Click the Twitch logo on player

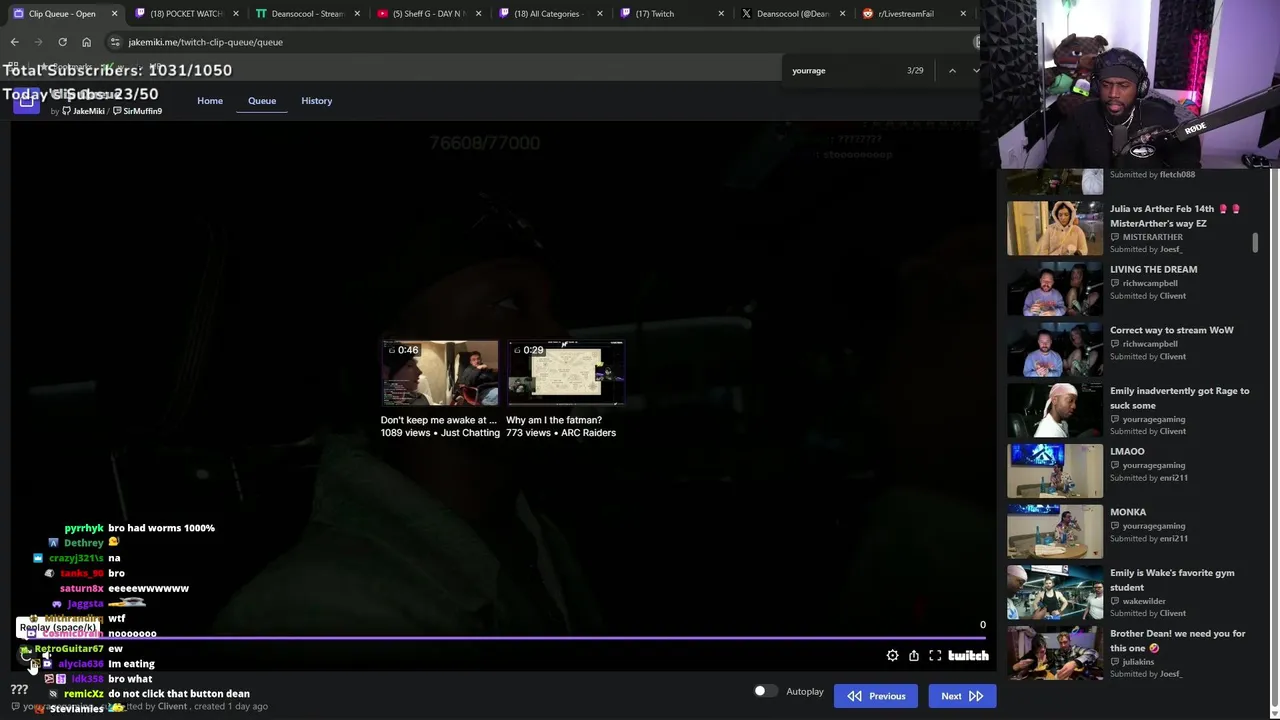[968, 656]
